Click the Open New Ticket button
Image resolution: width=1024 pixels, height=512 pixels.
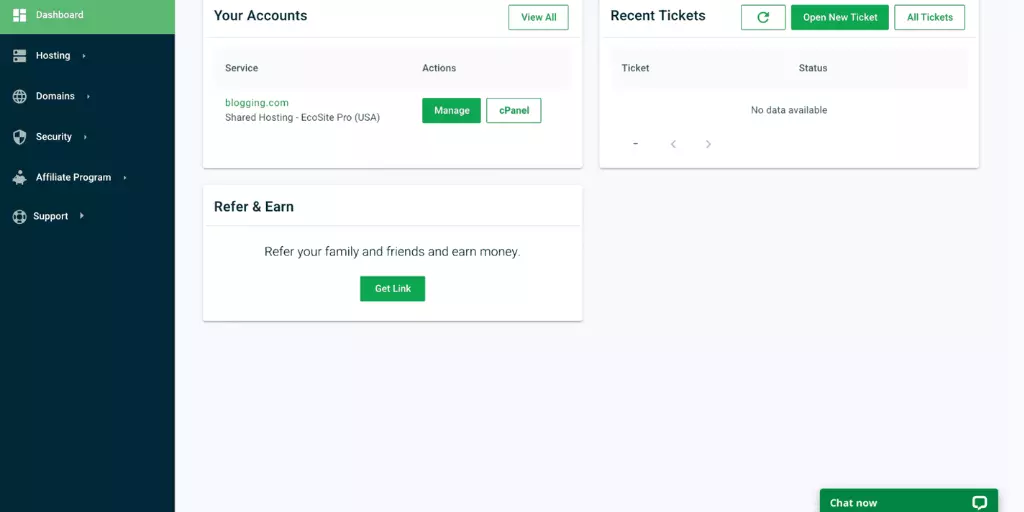point(840,18)
